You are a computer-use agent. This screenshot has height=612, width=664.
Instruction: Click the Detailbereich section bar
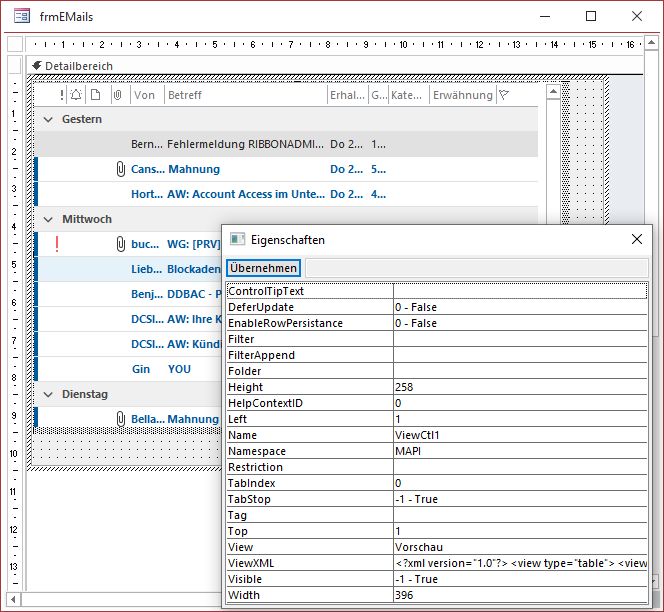point(78,66)
